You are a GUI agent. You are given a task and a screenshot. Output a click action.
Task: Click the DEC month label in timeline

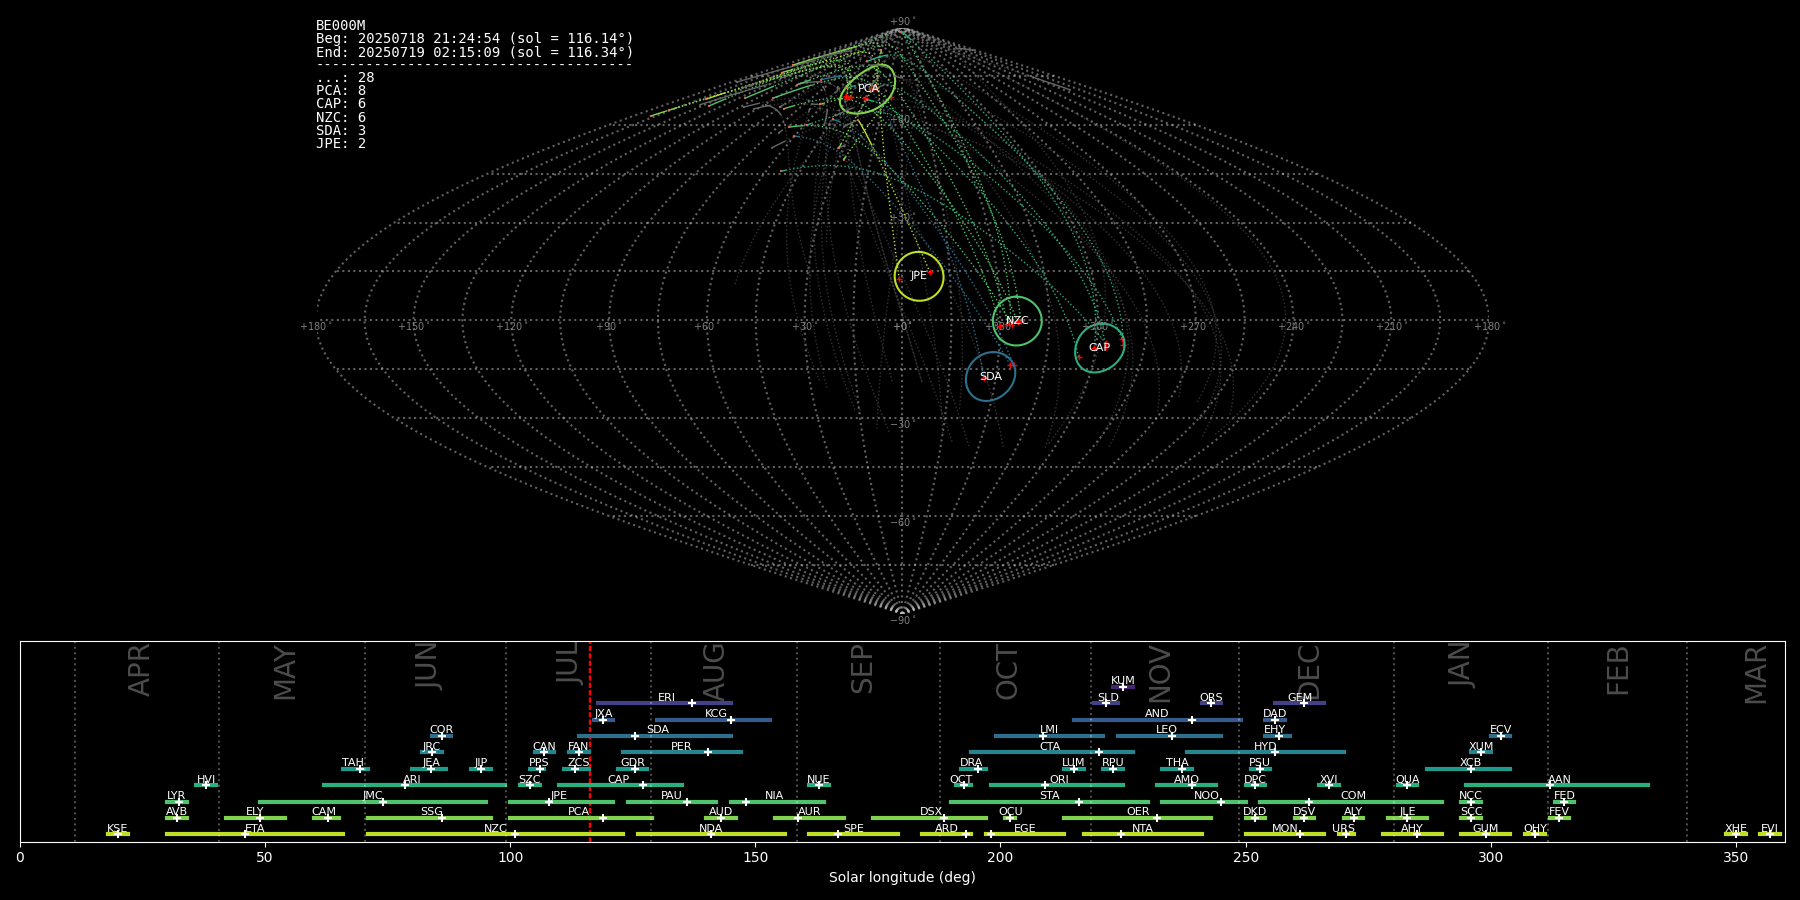(x=1309, y=673)
